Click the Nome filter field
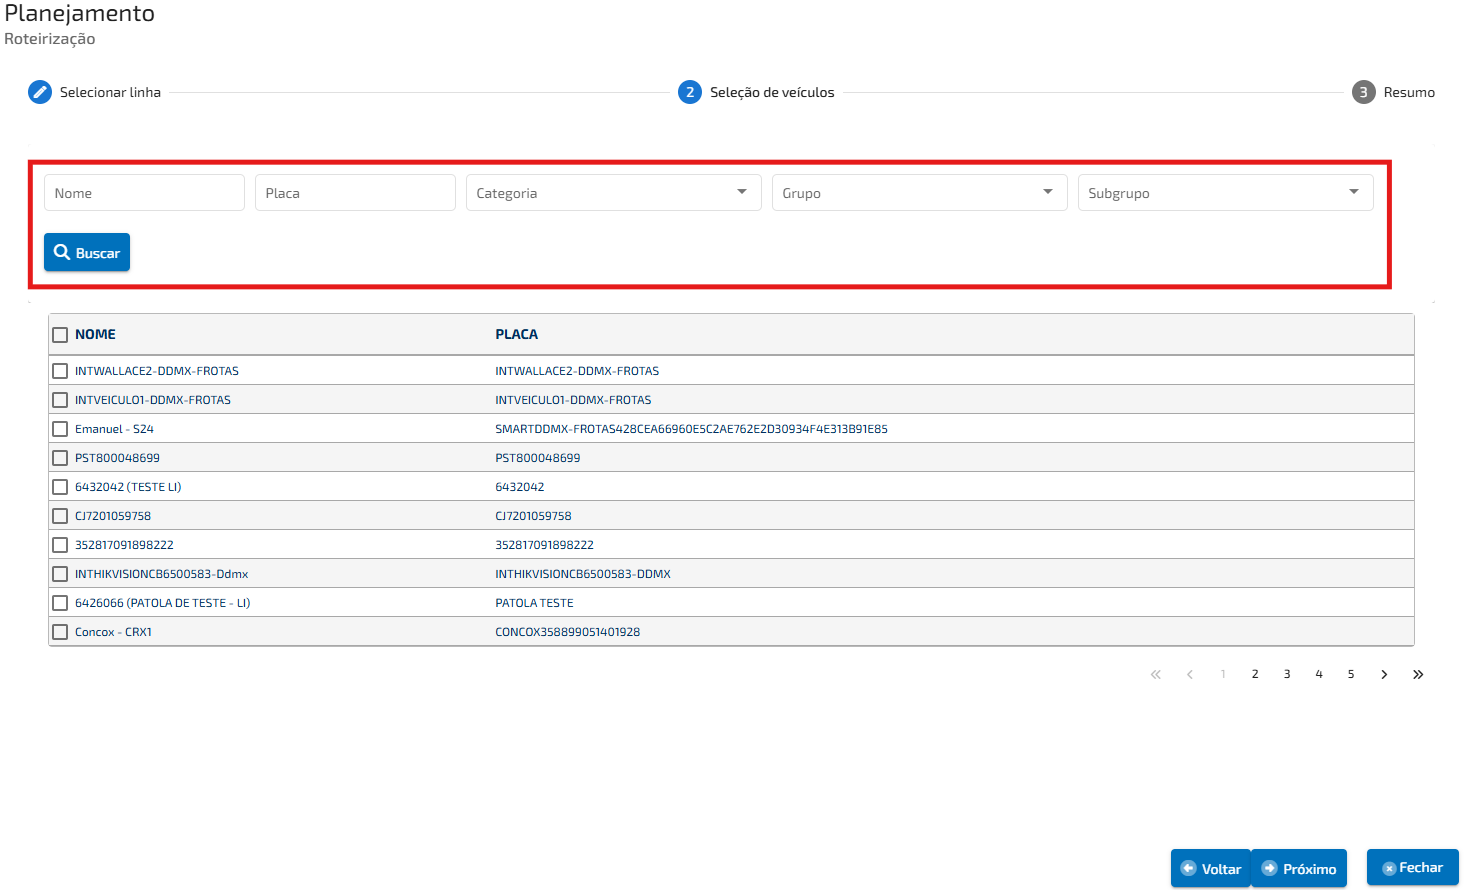The height and width of the screenshot is (890, 1477). 144,192
